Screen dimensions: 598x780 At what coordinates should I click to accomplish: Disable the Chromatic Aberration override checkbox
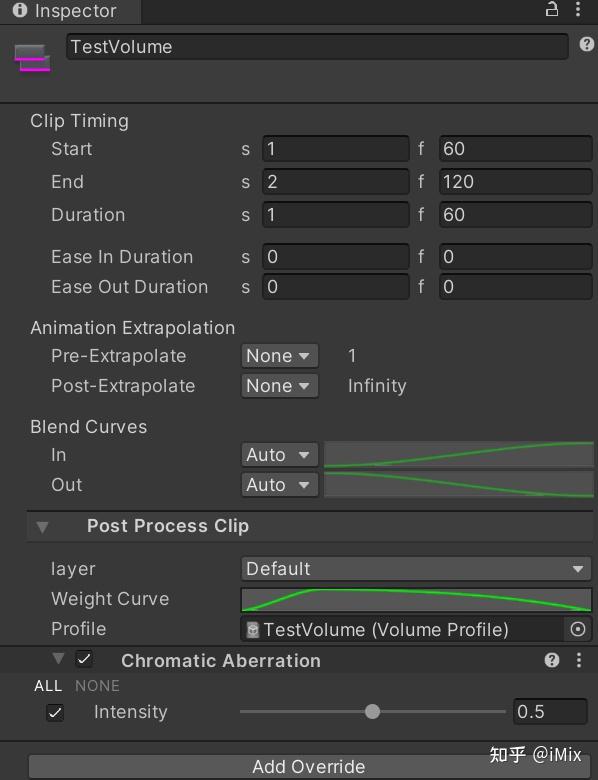[x=84, y=660]
